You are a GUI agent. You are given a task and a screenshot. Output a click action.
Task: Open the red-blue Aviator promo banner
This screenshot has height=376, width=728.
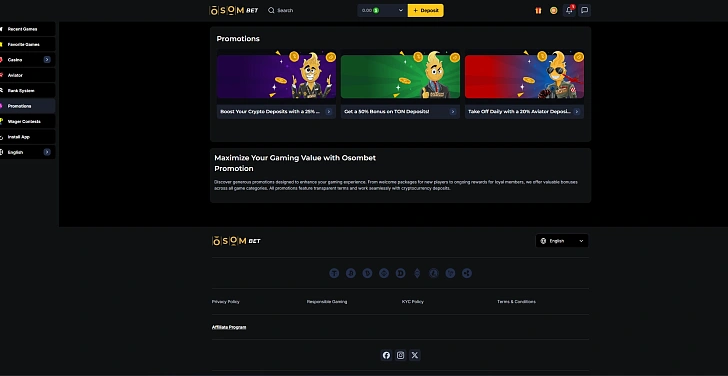coord(524,75)
